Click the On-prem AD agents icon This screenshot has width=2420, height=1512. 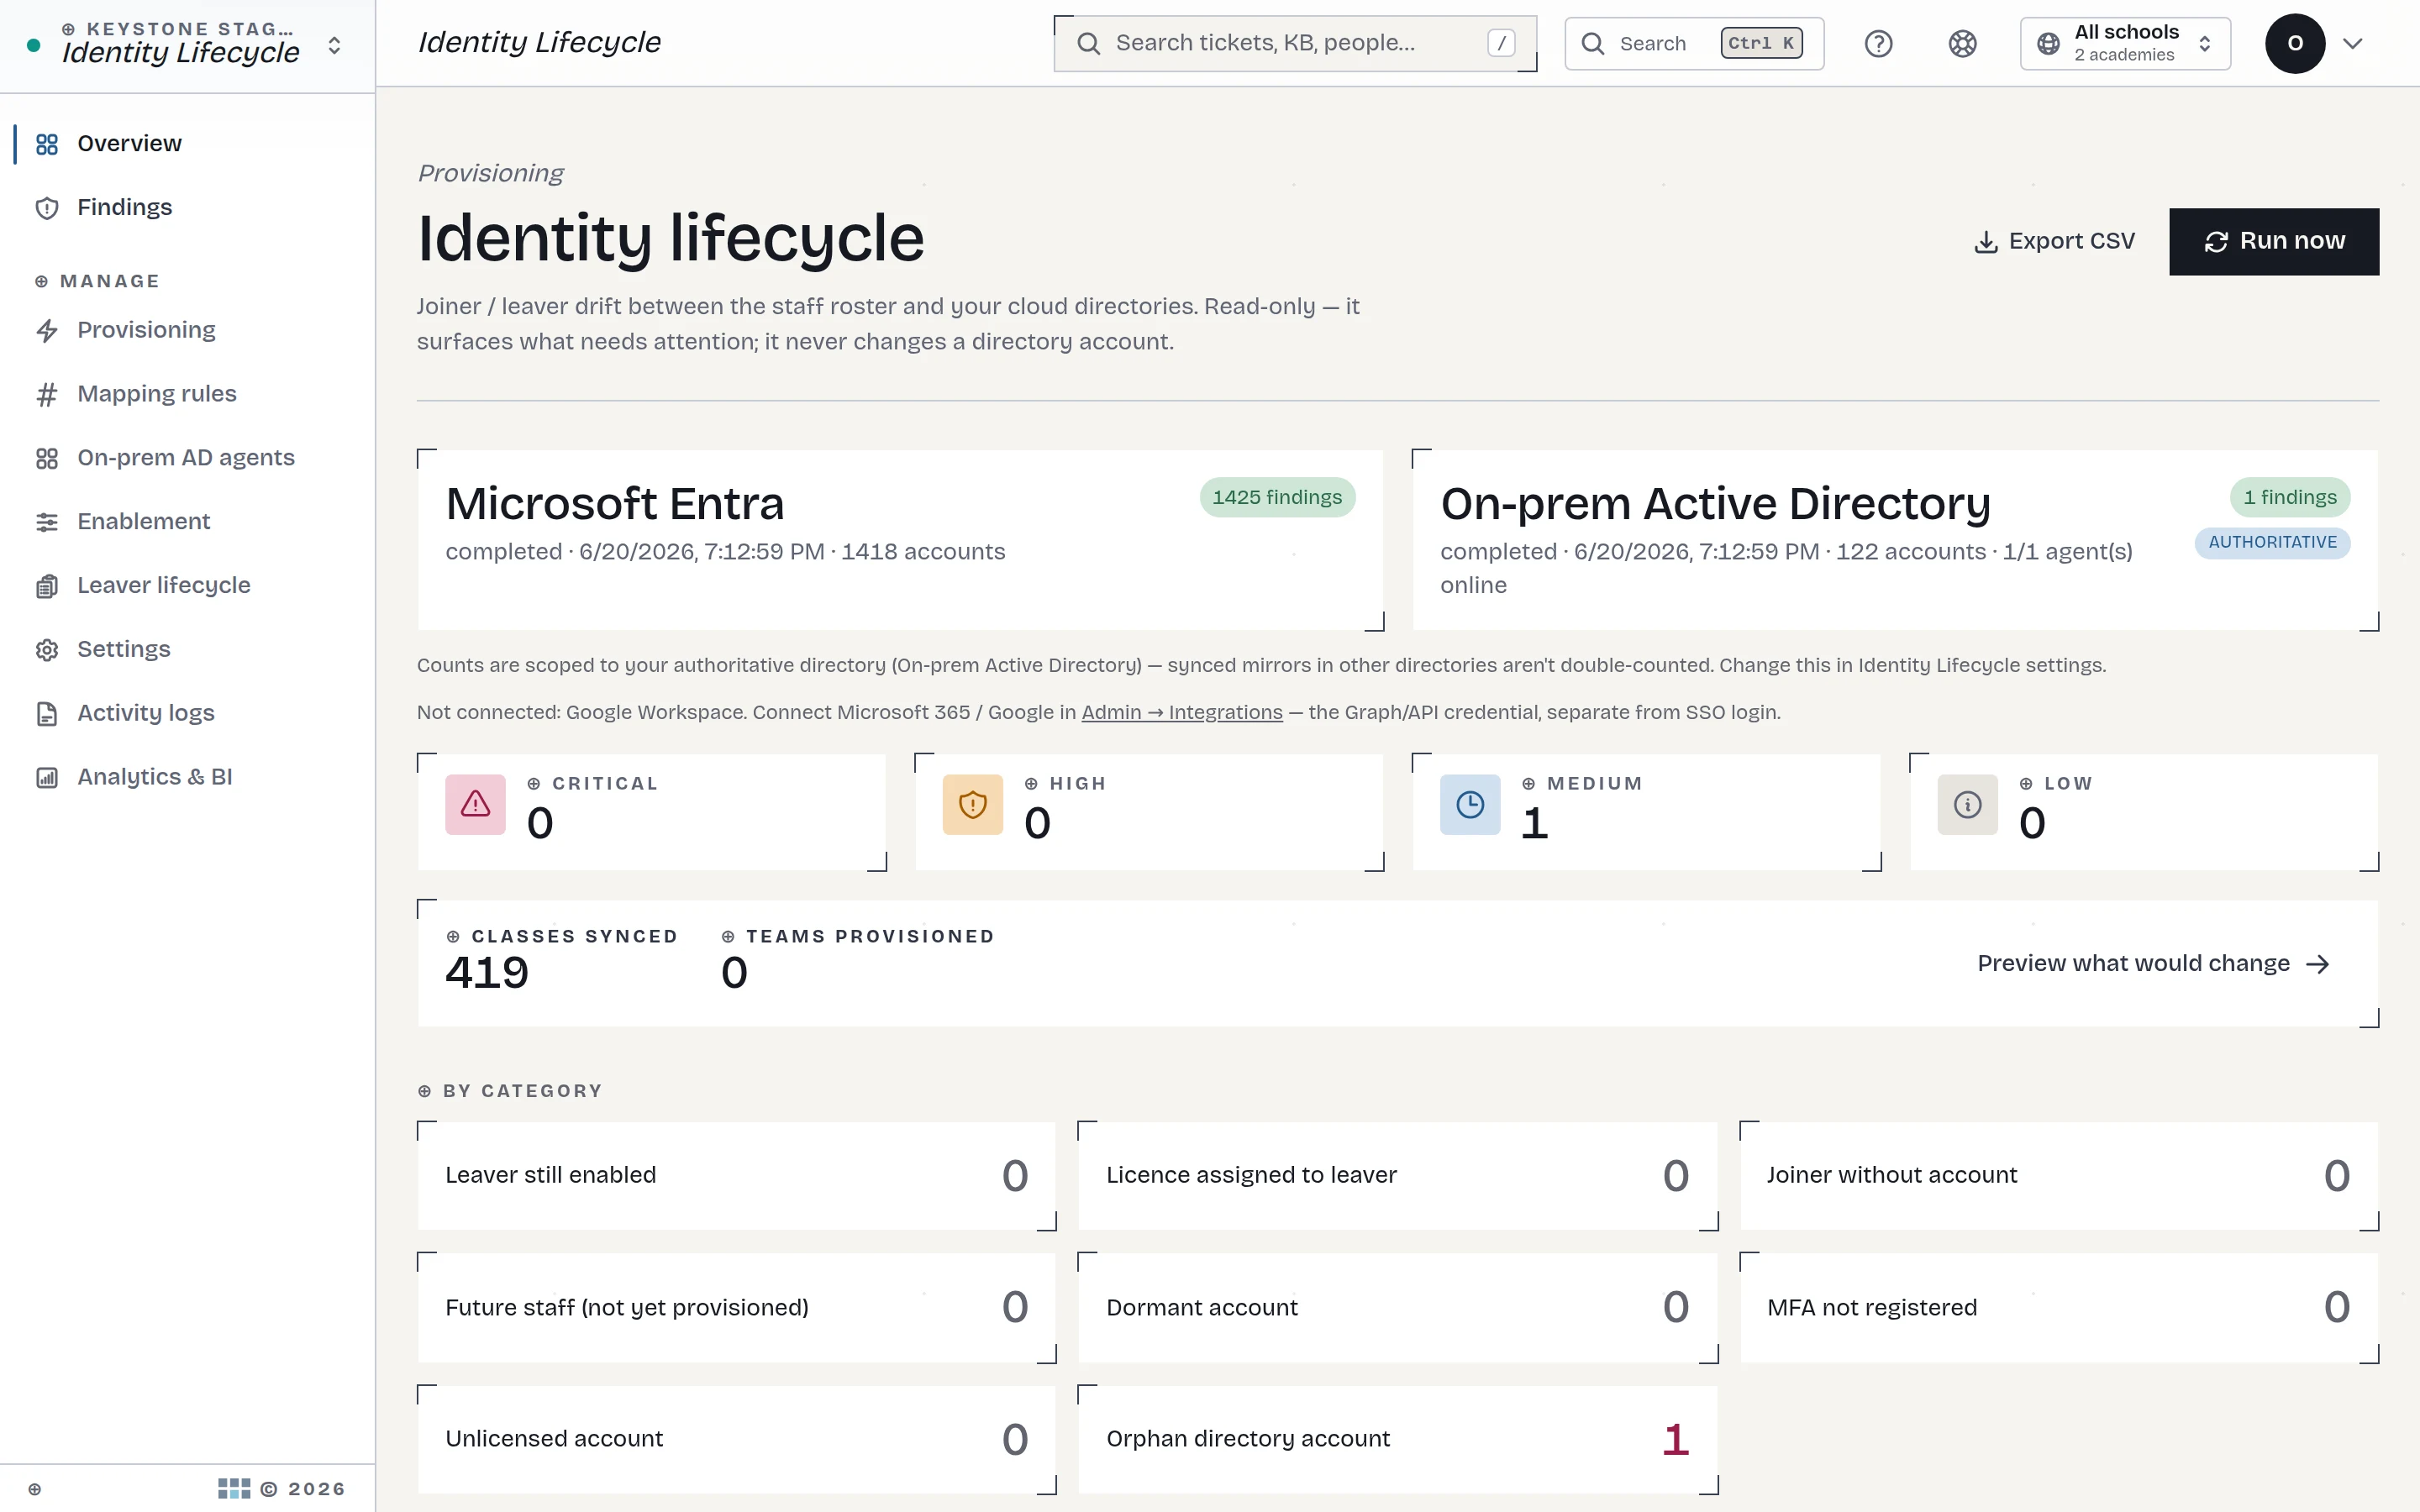click(47, 458)
